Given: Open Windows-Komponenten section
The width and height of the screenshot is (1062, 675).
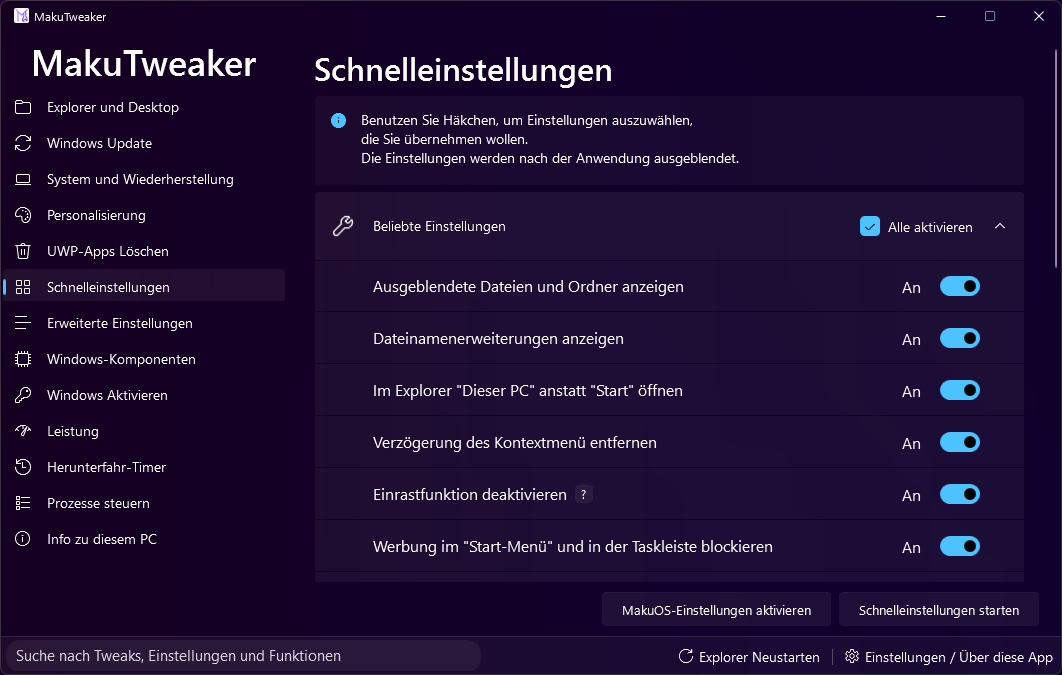Looking at the screenshot, I should (144, 359).
